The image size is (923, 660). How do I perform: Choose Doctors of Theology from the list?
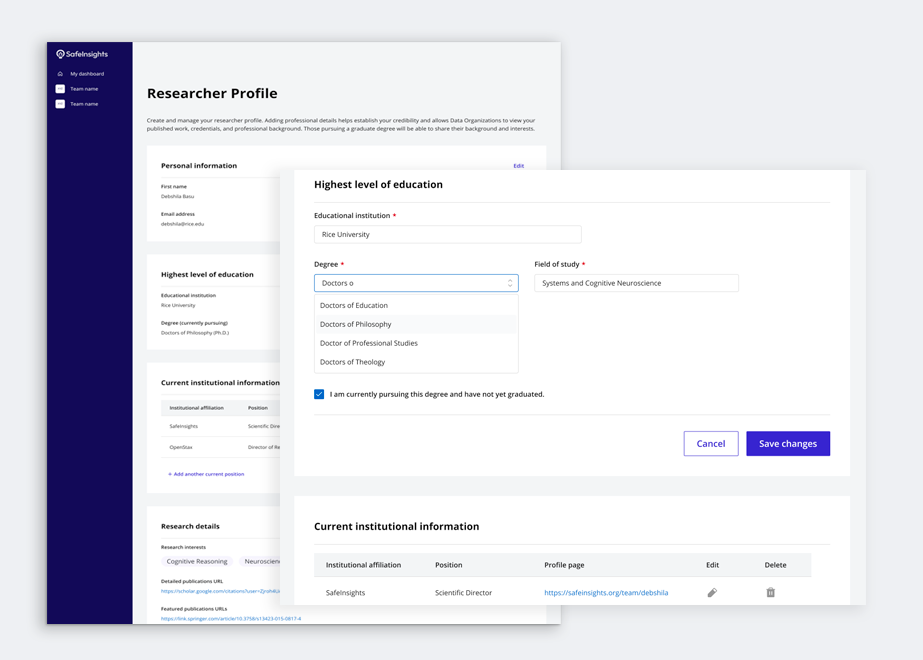click(416, 362)
